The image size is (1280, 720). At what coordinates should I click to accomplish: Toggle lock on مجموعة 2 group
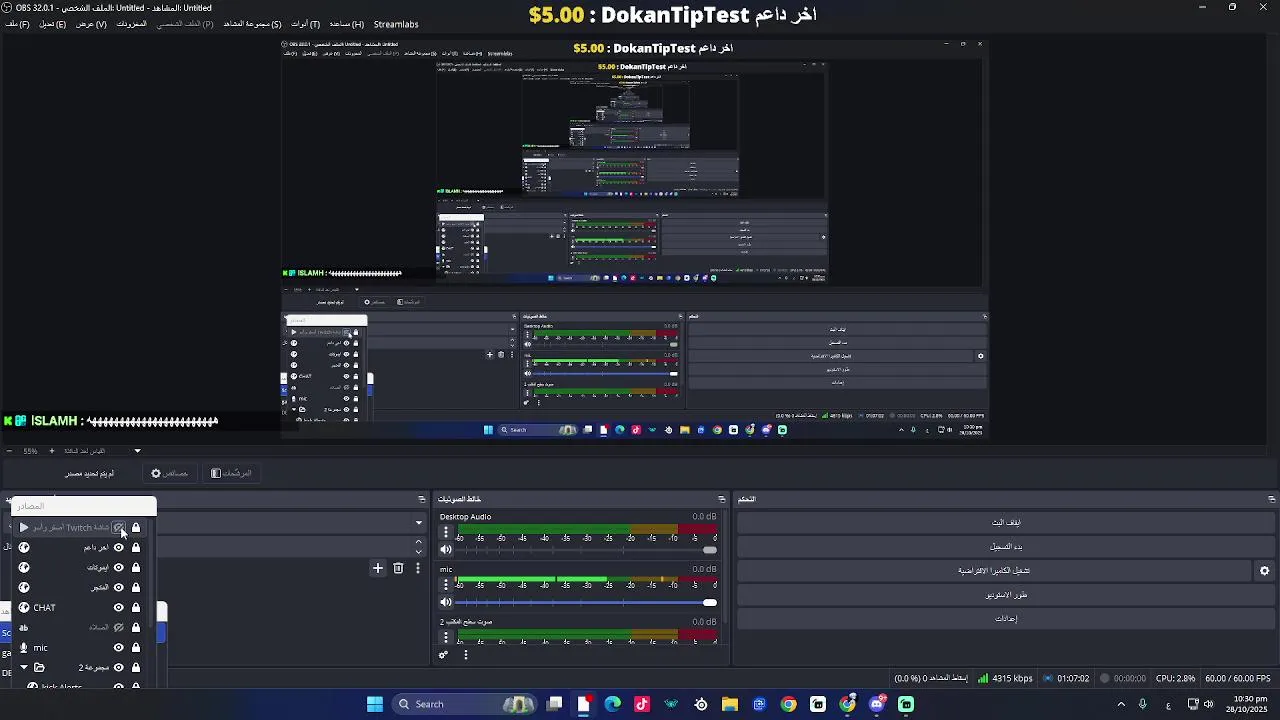click(x=136, y=667)
